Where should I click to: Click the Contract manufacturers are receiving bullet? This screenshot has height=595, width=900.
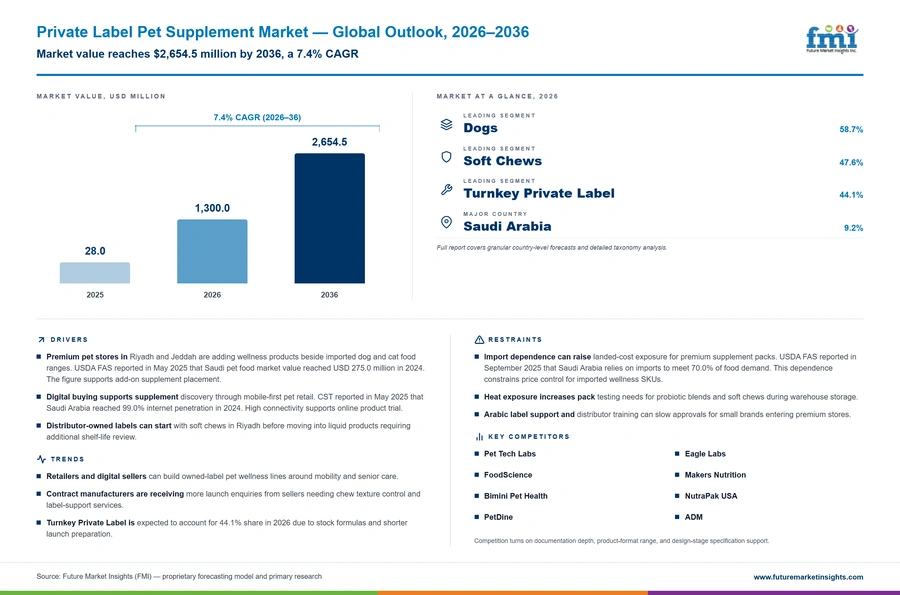pyautogui.click(x=233, y=499)
